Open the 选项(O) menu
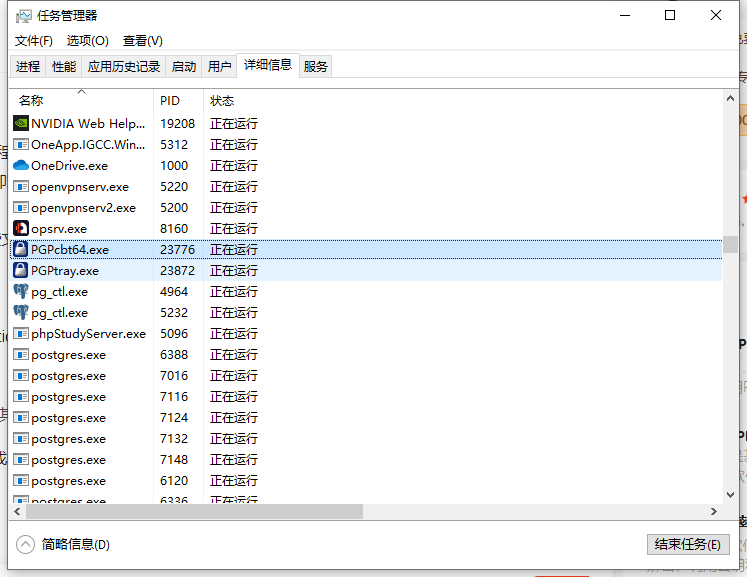The height and width of the screenshot is (577, 747). (88, 41)
